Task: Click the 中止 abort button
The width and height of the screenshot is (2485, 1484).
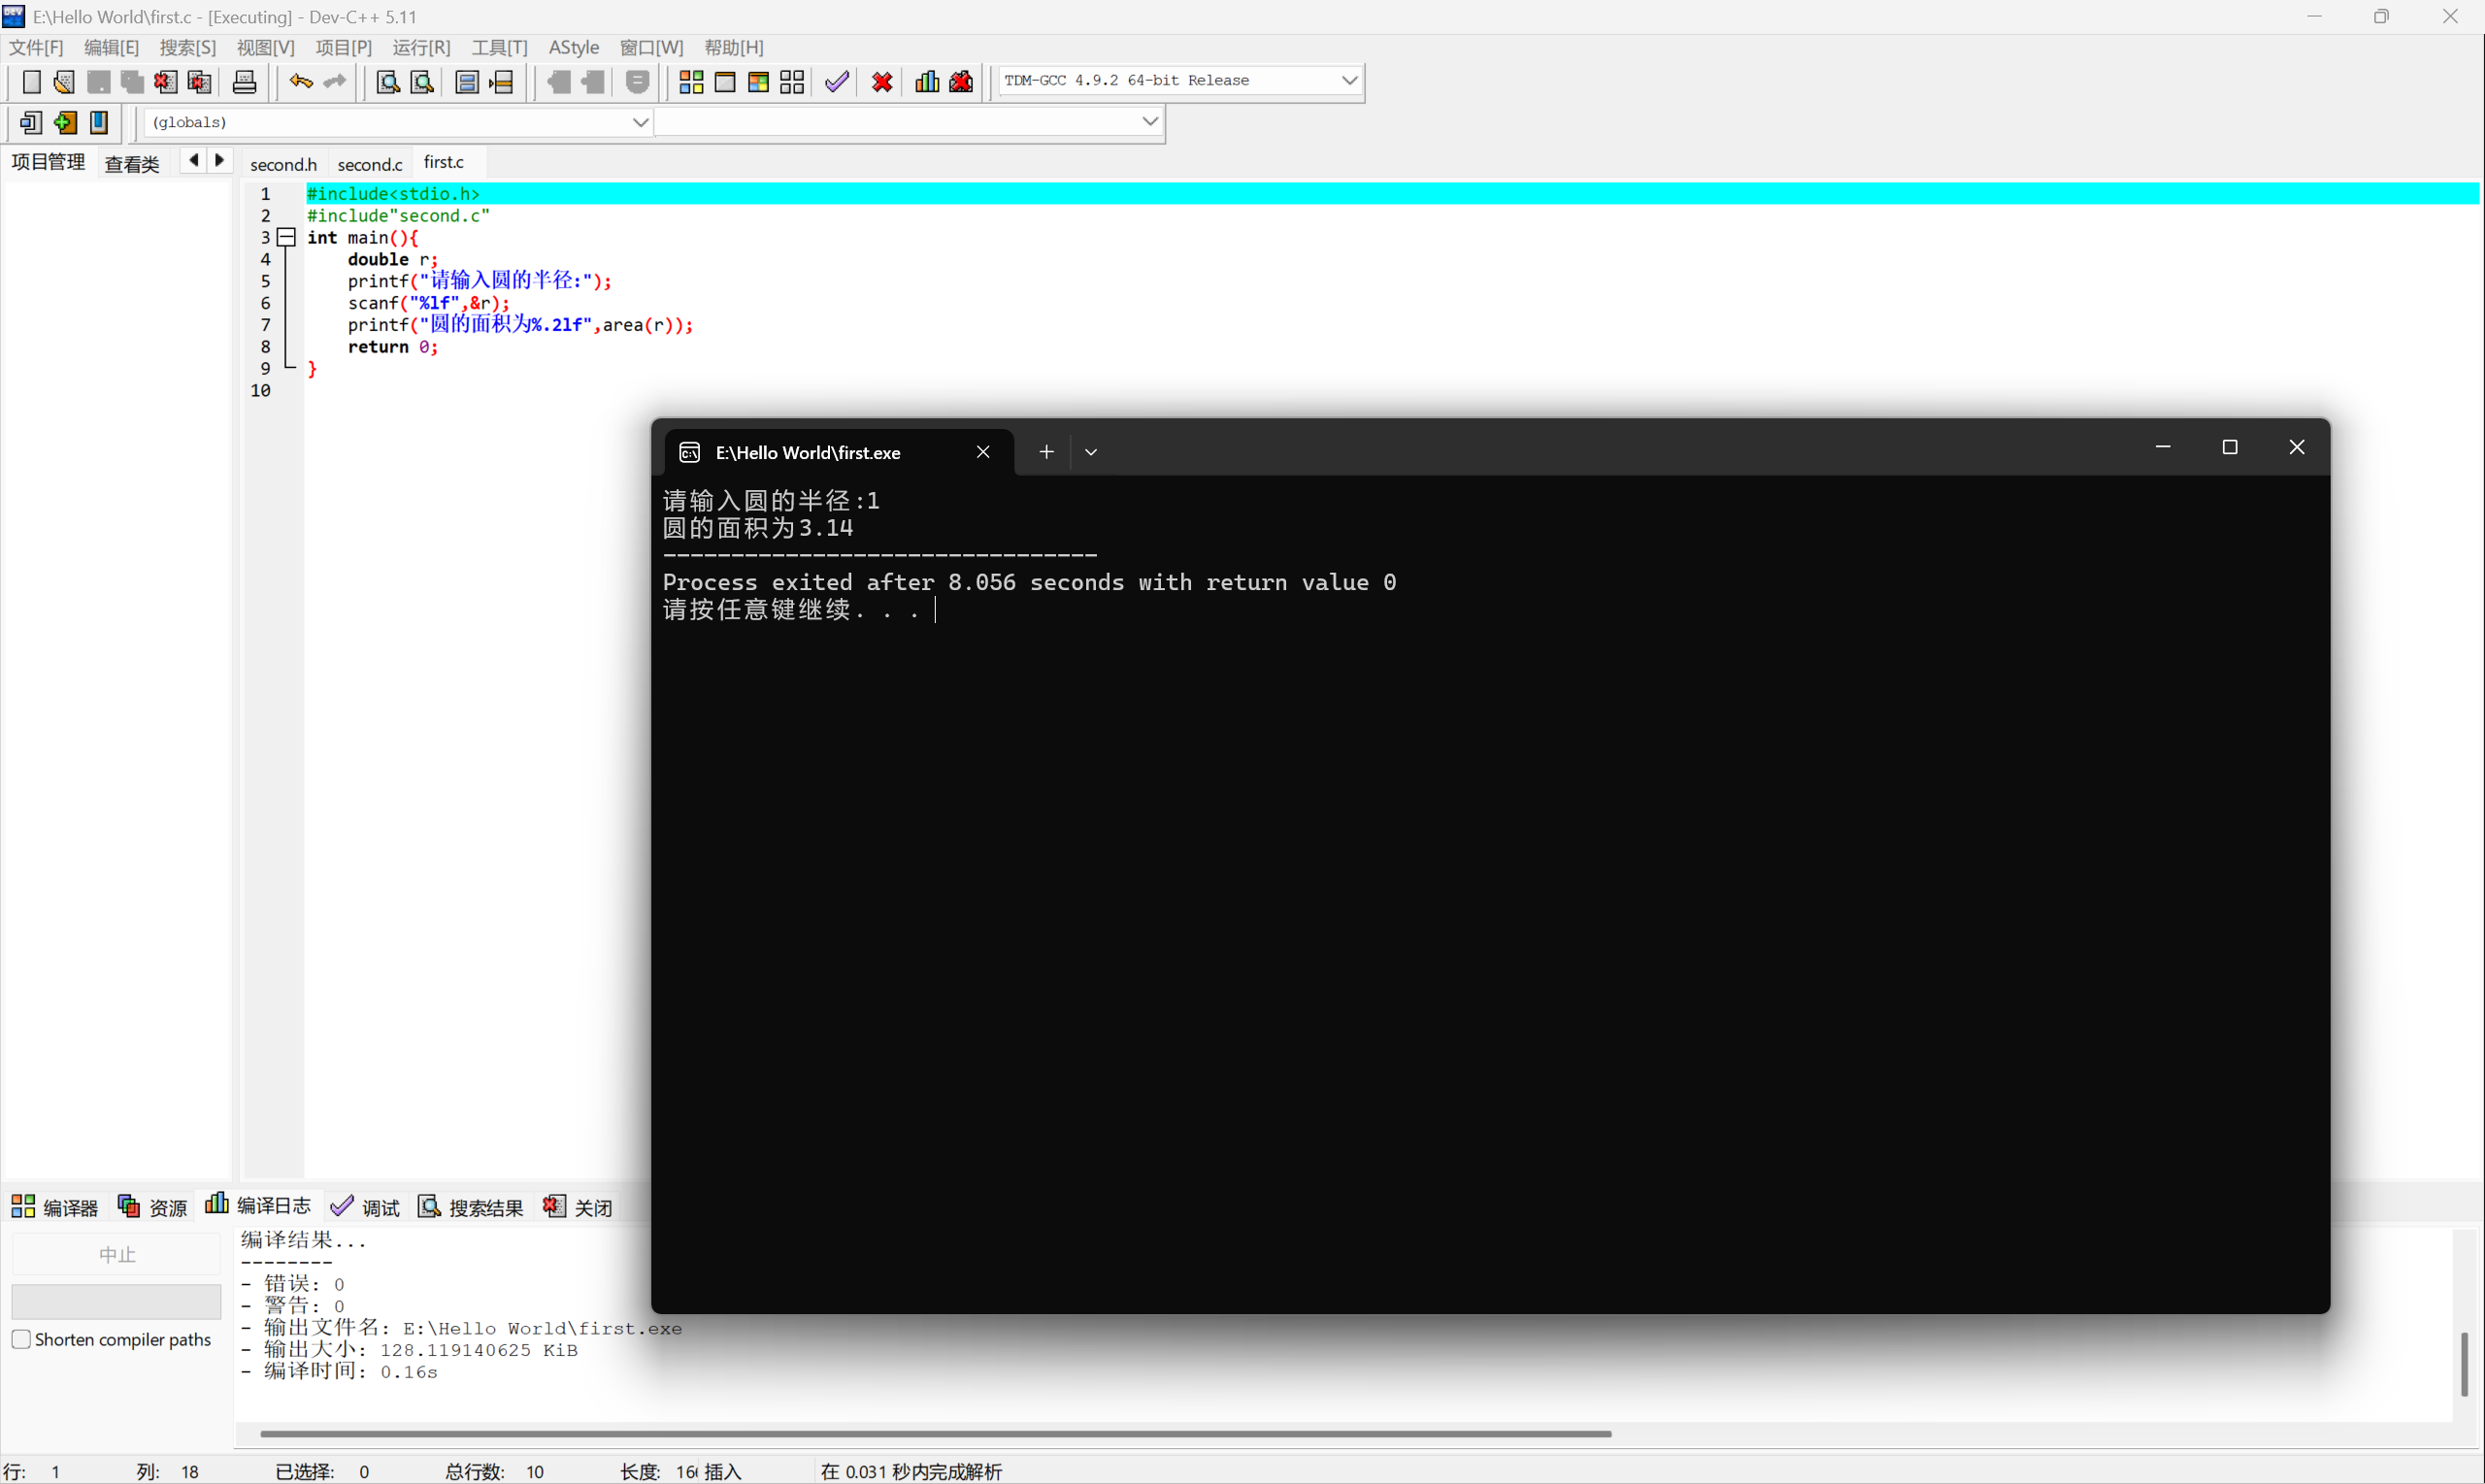Action: 117,1253
